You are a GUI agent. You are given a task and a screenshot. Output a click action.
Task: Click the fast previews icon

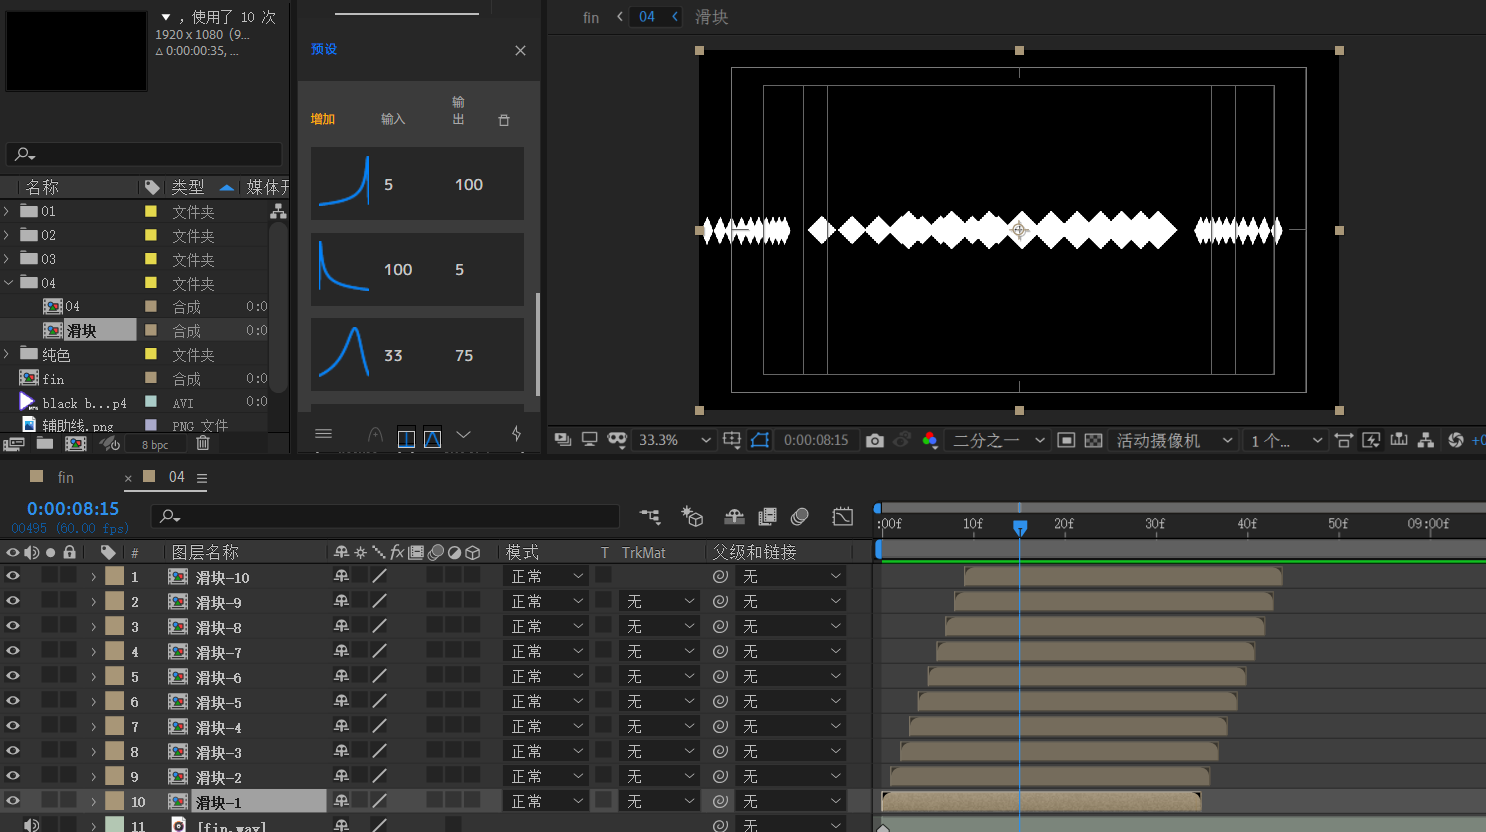pos(1372,440)
